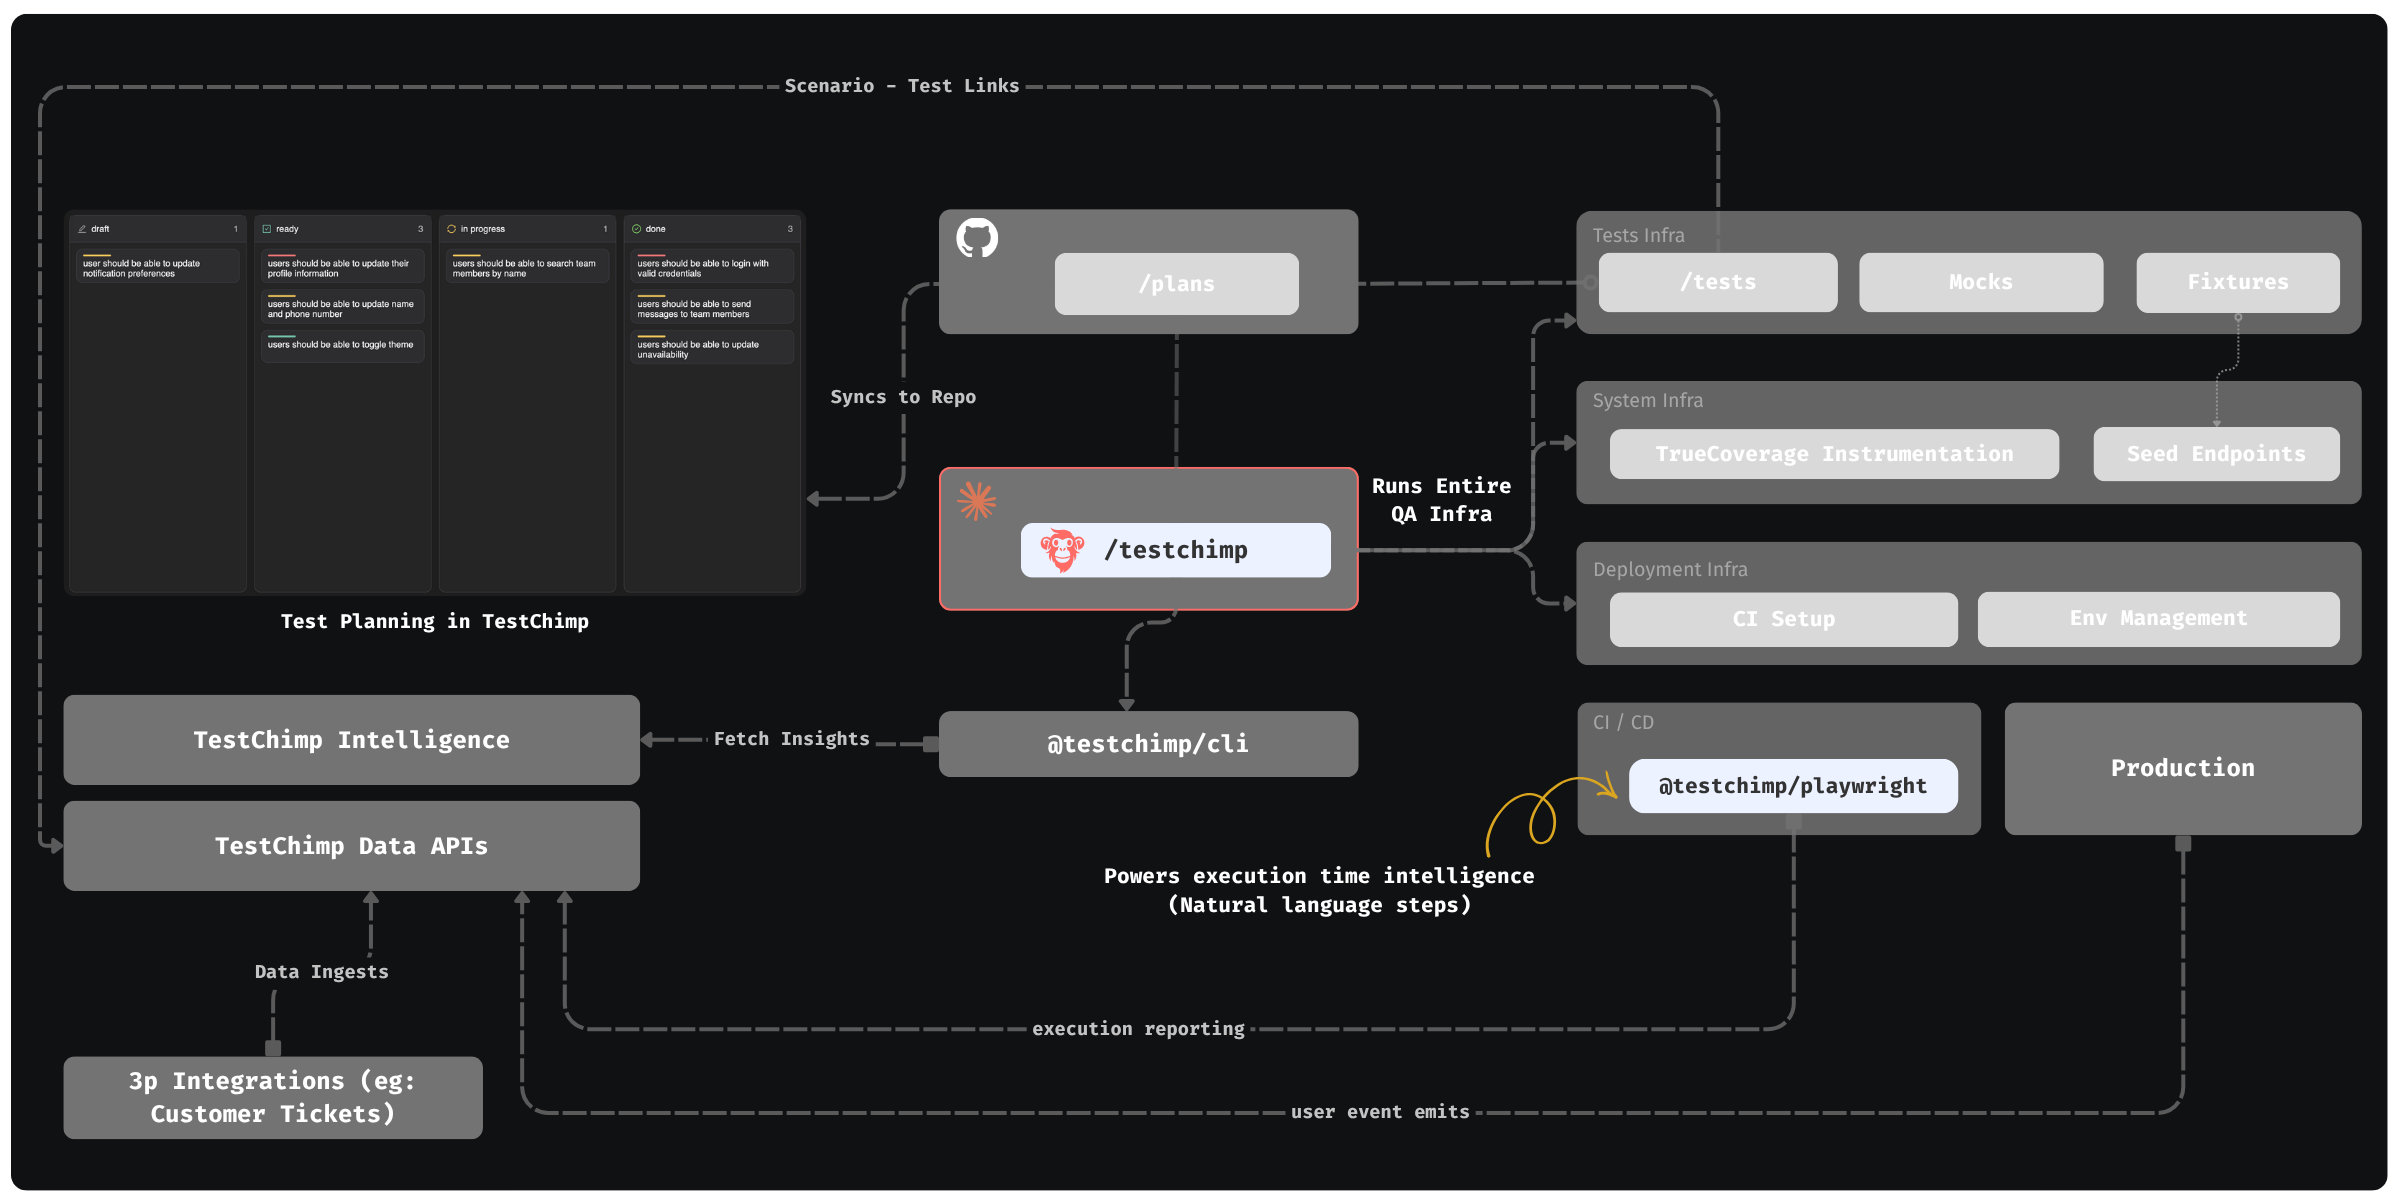
Task: Select the Seed Endpoints node
Action: pos(2217,453)
